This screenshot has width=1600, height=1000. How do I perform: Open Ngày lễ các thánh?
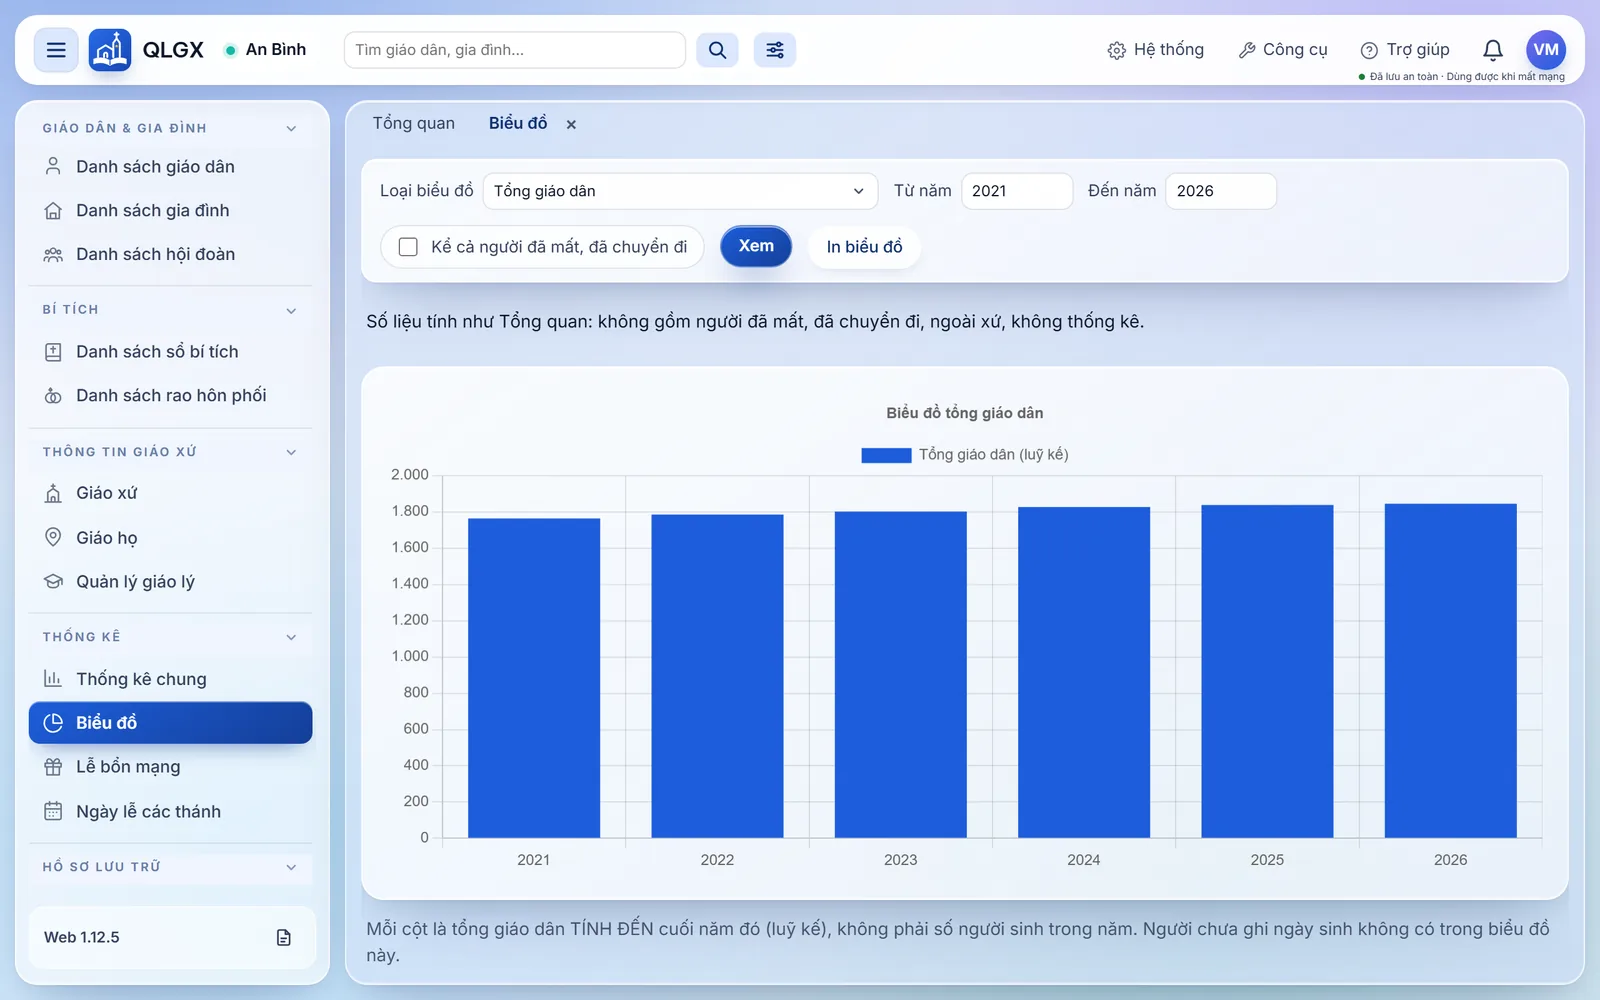click(171, 812)
